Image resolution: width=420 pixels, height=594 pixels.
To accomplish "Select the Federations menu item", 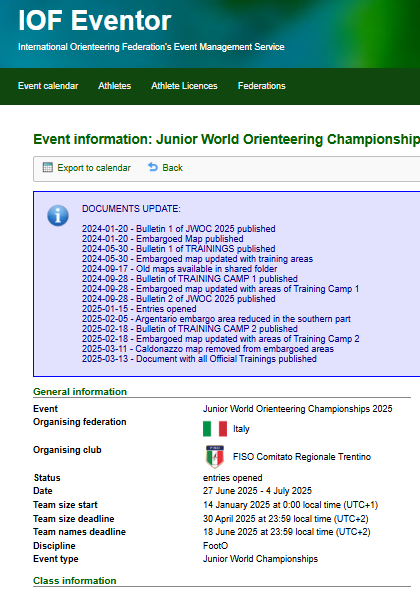I will 262,86.
